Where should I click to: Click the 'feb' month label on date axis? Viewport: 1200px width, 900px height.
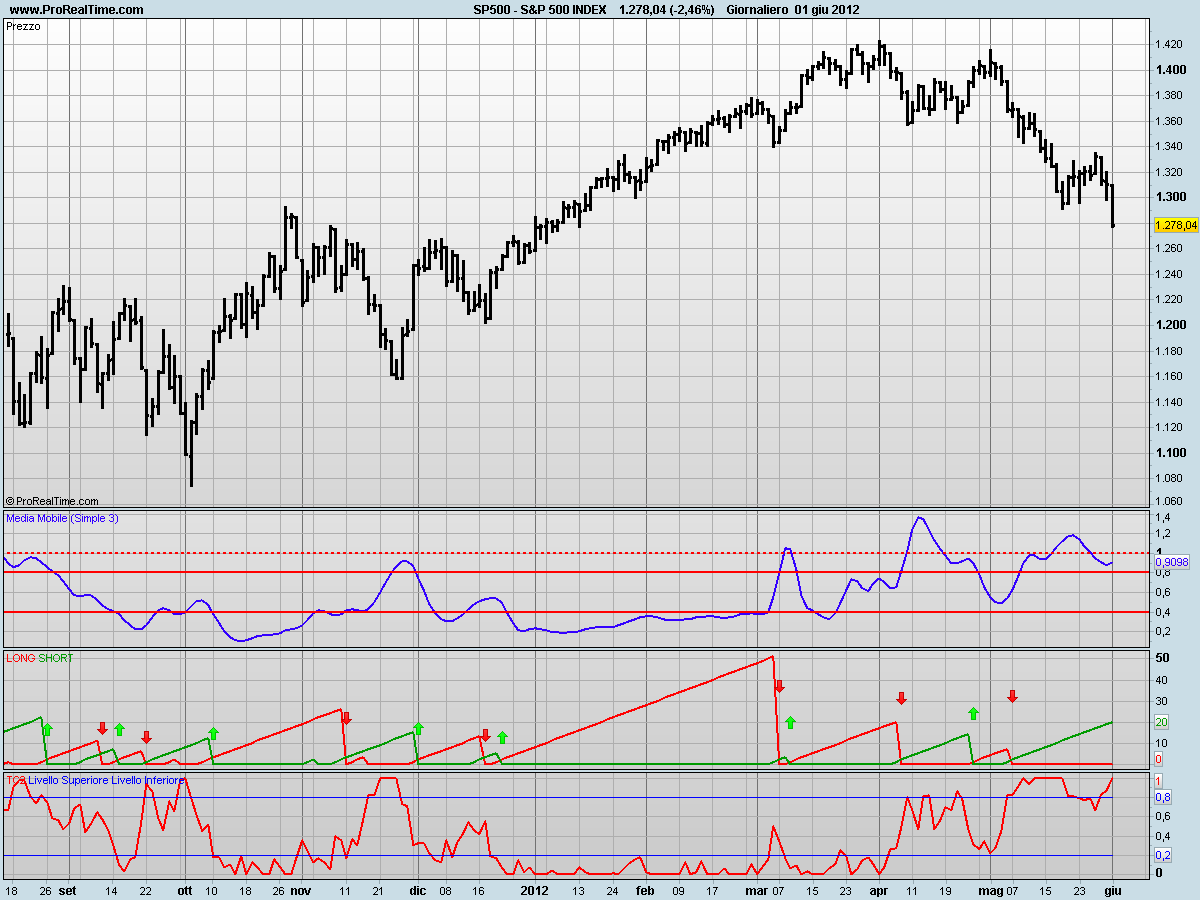645,889
